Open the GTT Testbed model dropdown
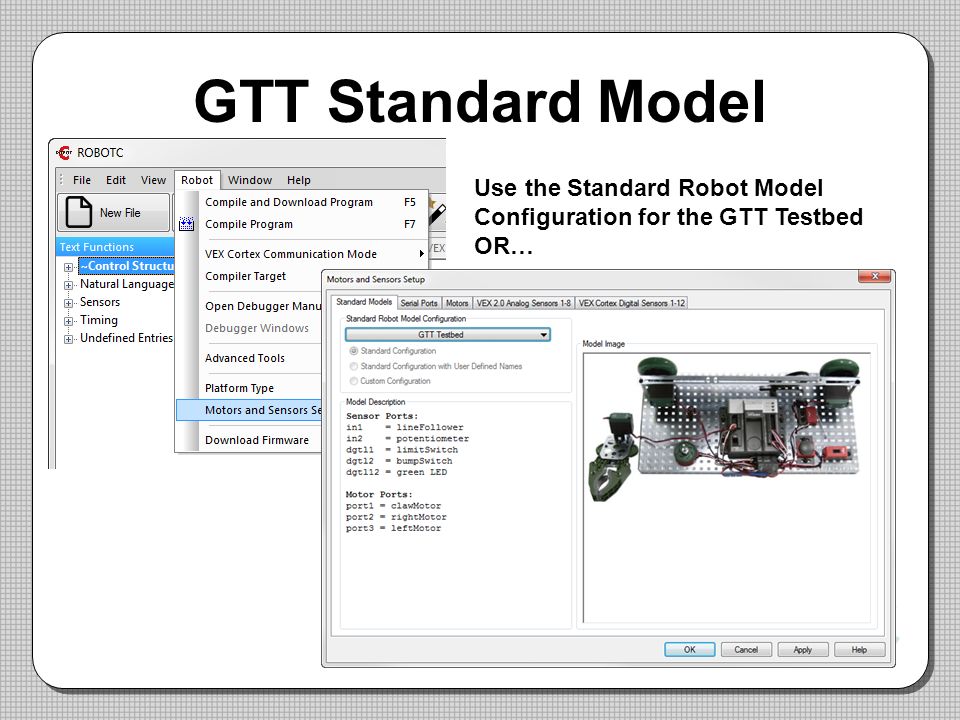The height and width of the screenshot is (720, 960). pos(448,334)
